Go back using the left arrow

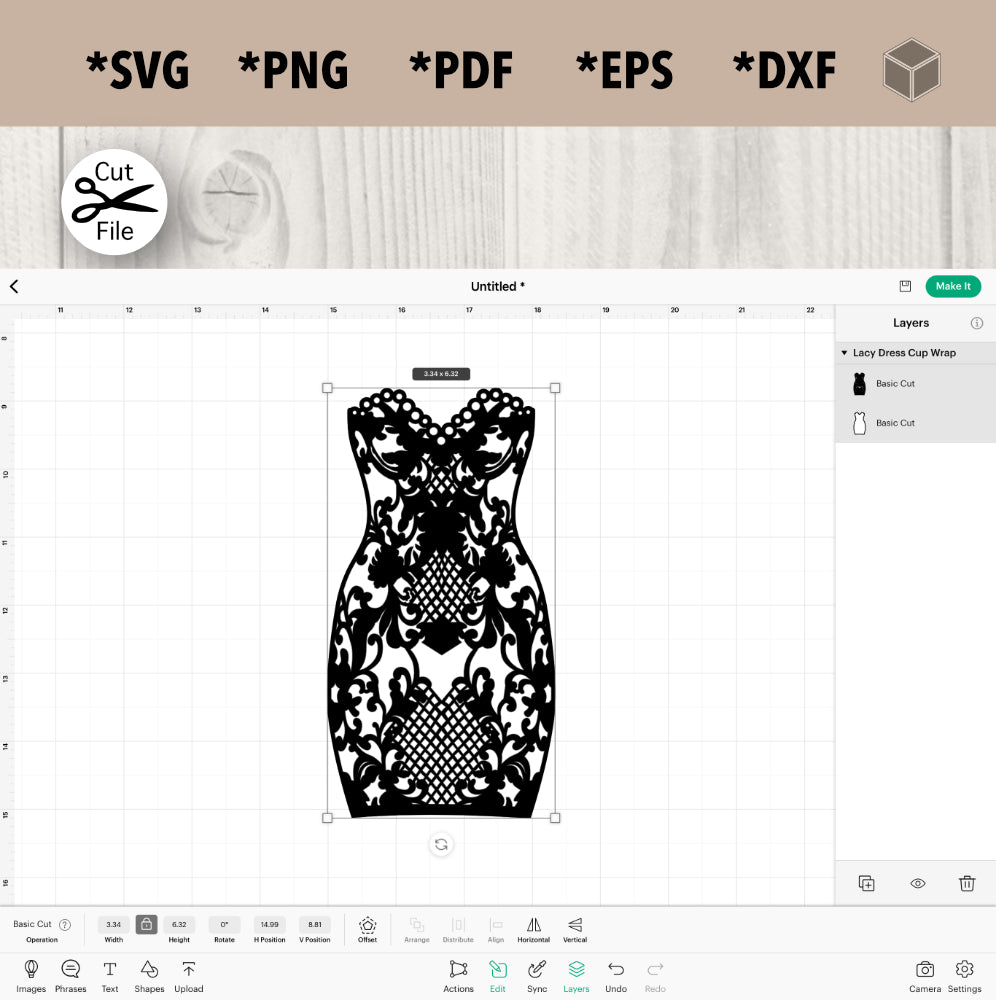[14, 286]
